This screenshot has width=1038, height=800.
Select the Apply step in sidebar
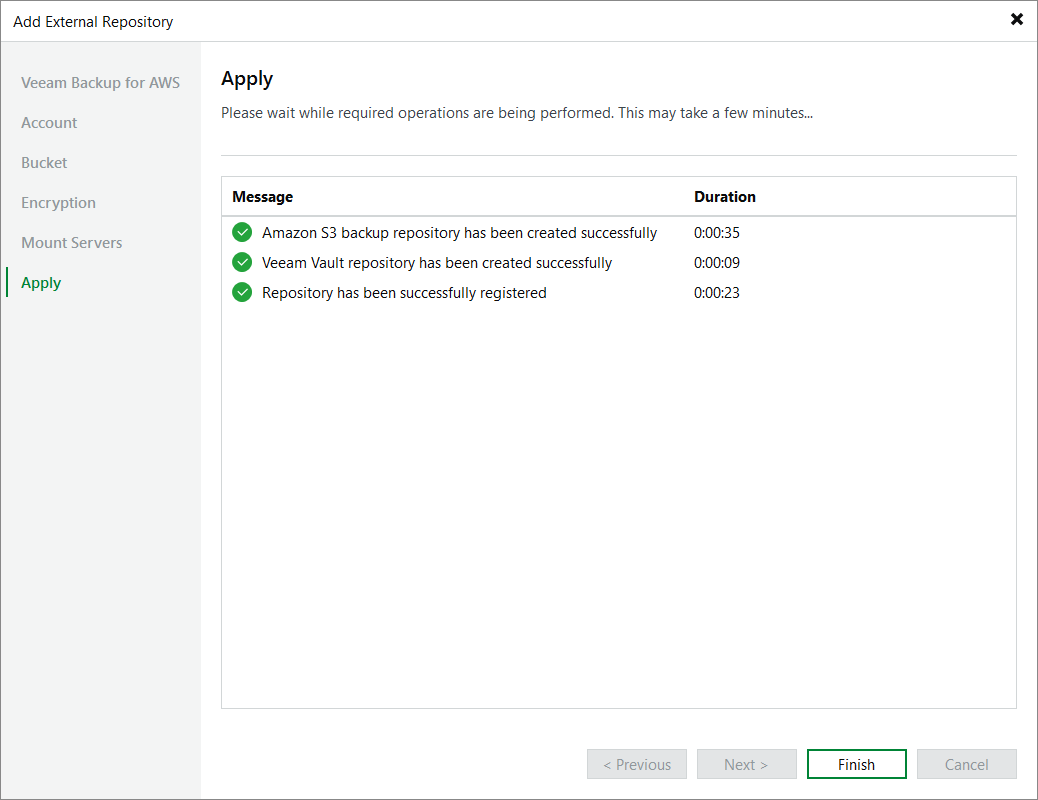coord(41,283)
